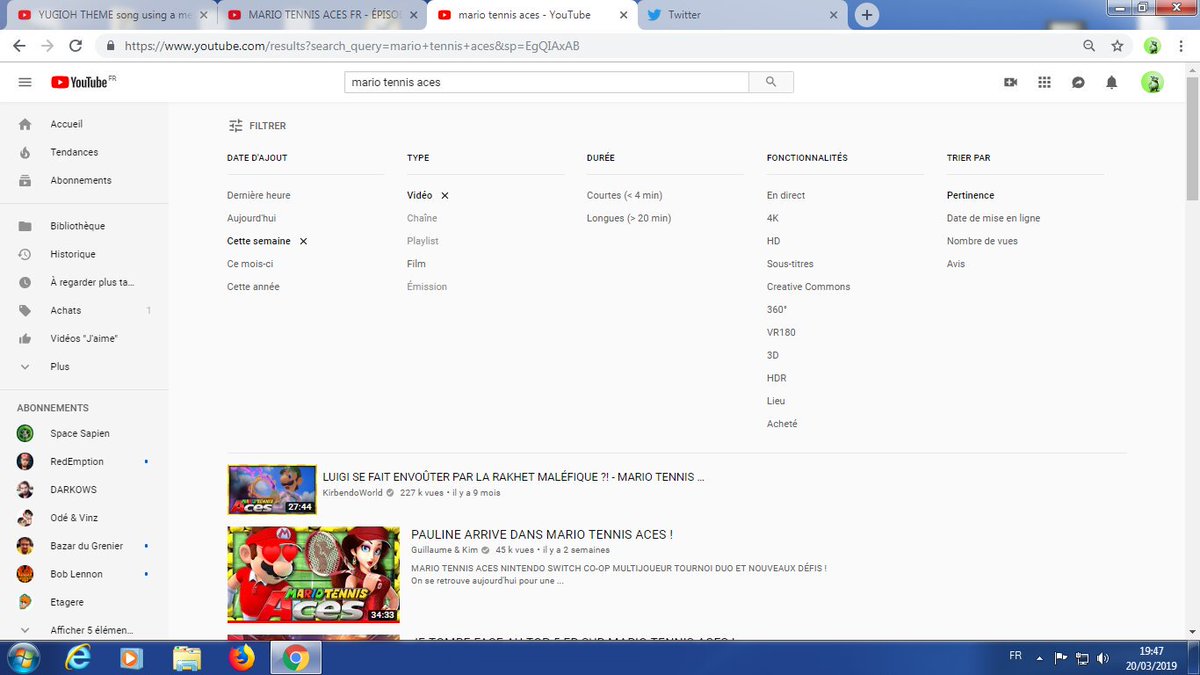The height and width of the screenshot is (675, 1200).
Task: Click the search magnifier button
Action: coord(770,82)
